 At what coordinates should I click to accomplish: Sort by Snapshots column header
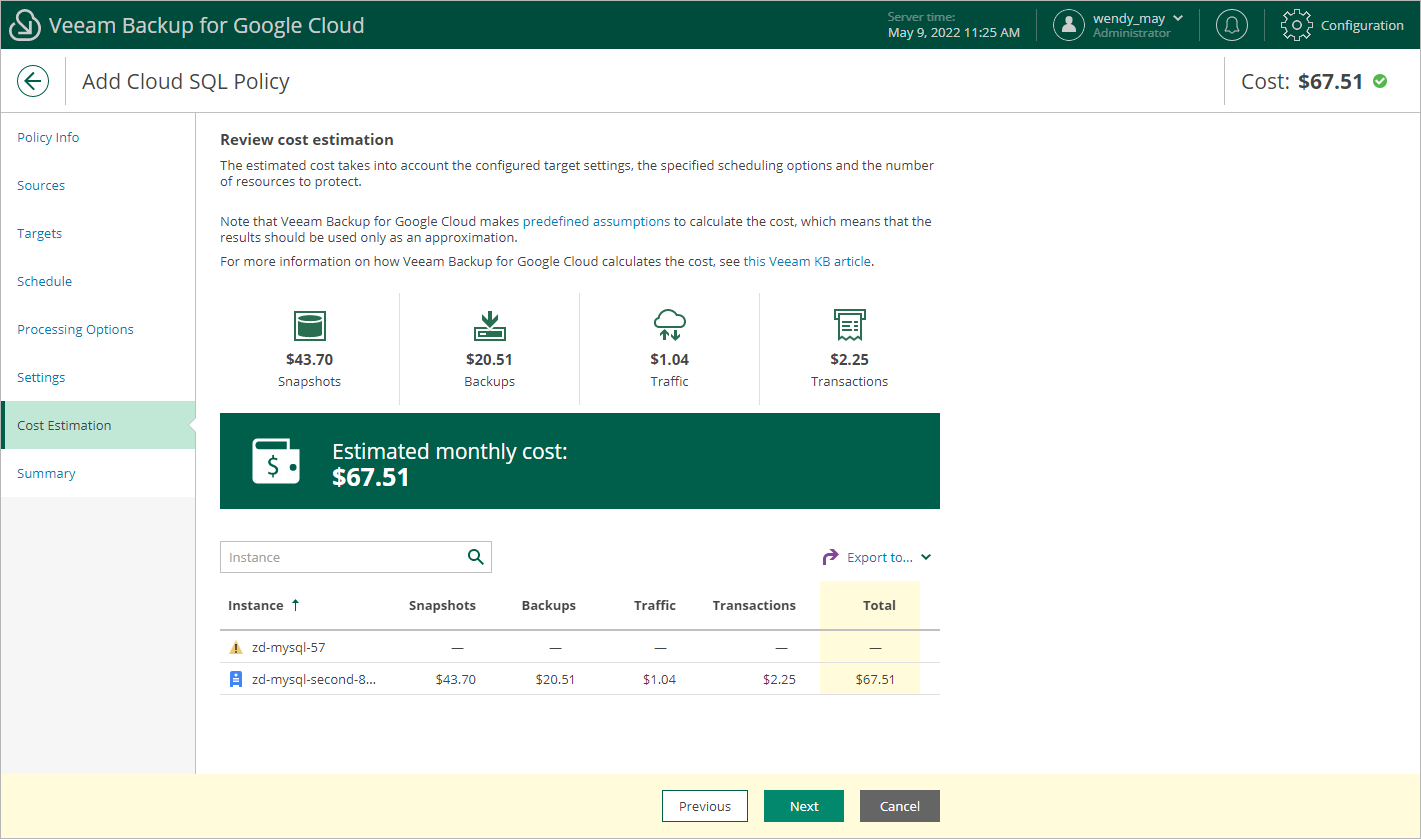[x=442, y=605]
